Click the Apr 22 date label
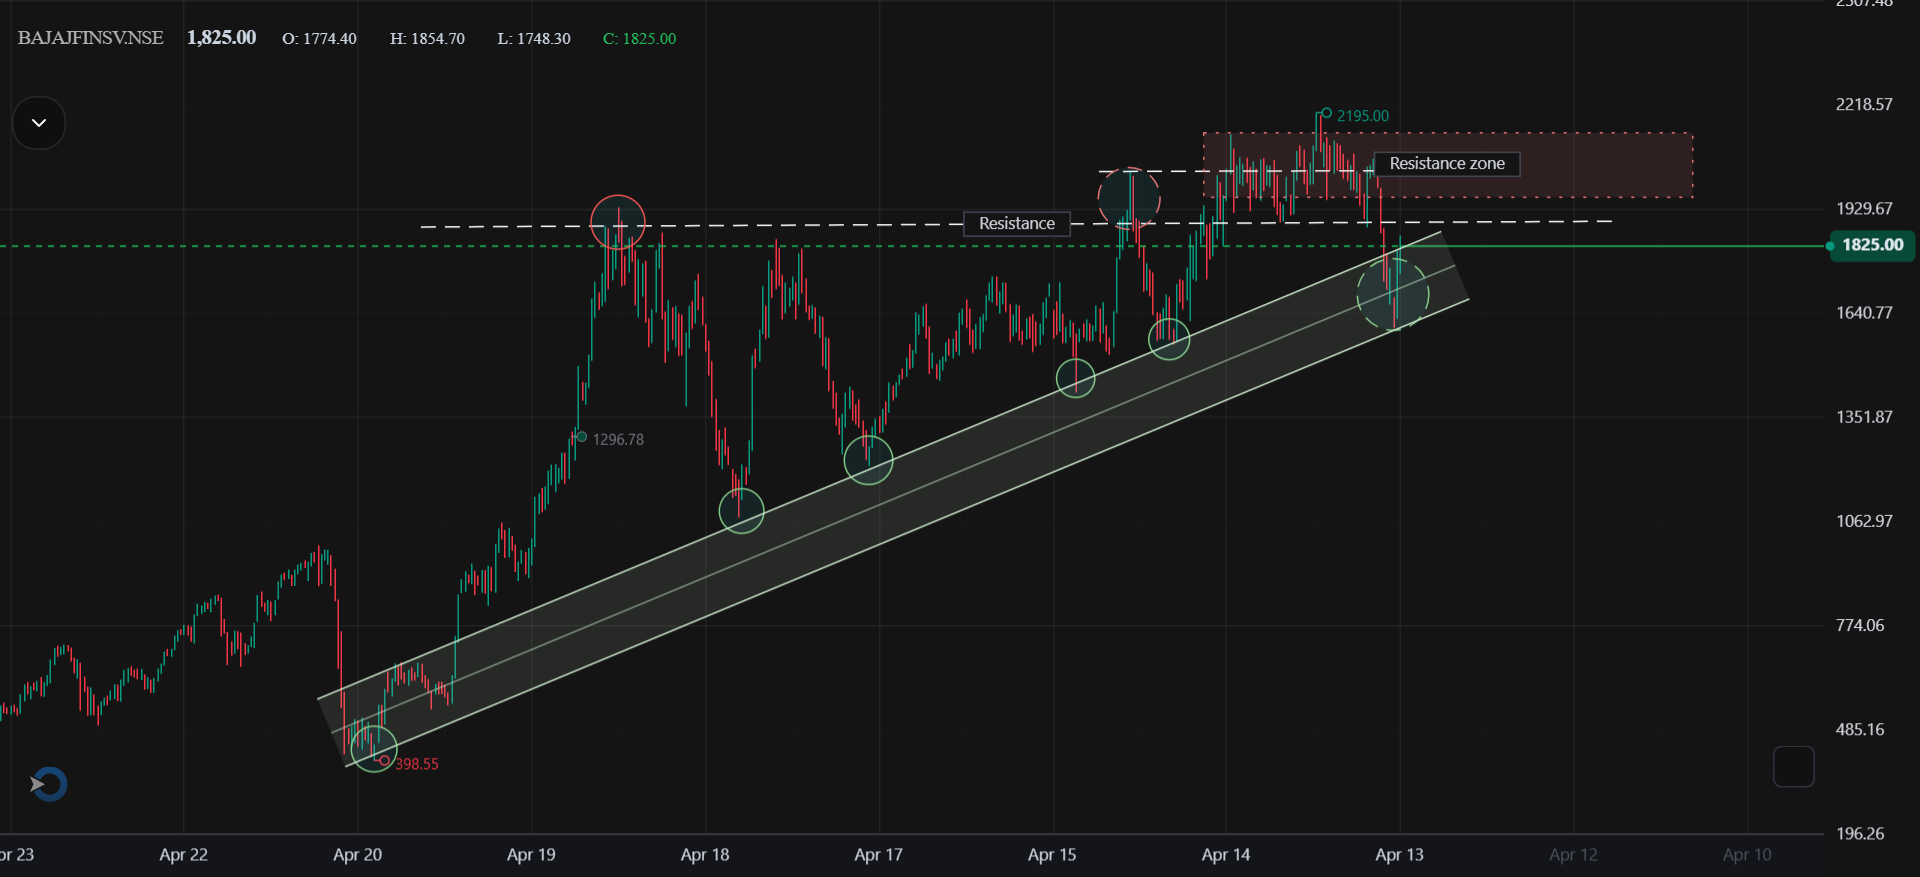1920x877 pixels. [x=184, y=855]
